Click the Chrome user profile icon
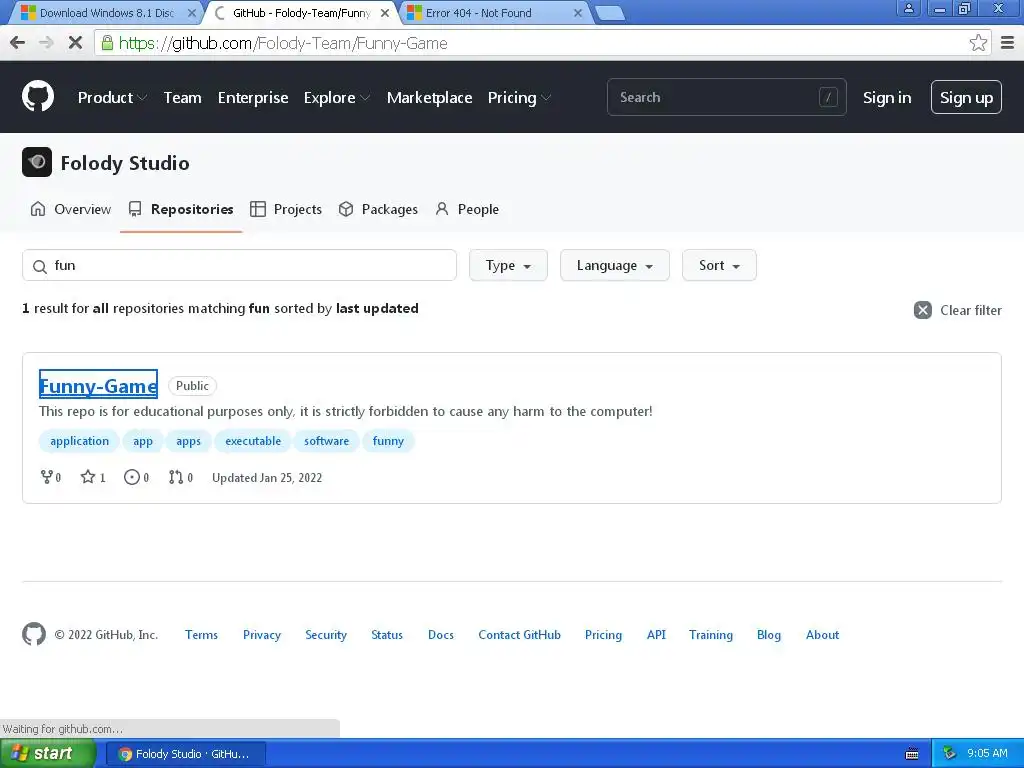This screenshot has width=1024, height=768. point(908,8)
